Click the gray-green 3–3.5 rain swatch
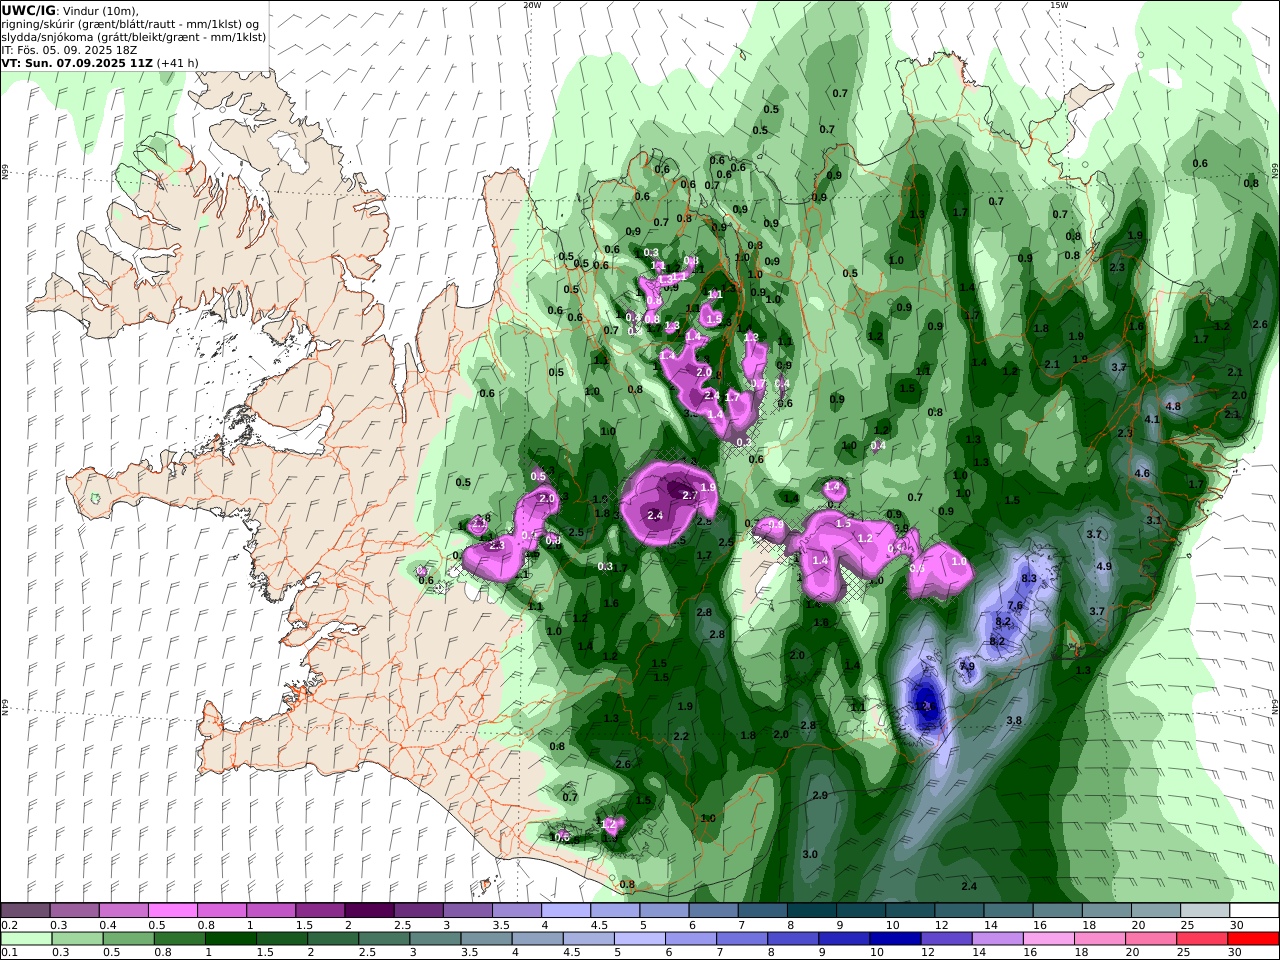Image resolution: width=1280 pixels, height=960 pixels. coord(436,939)
